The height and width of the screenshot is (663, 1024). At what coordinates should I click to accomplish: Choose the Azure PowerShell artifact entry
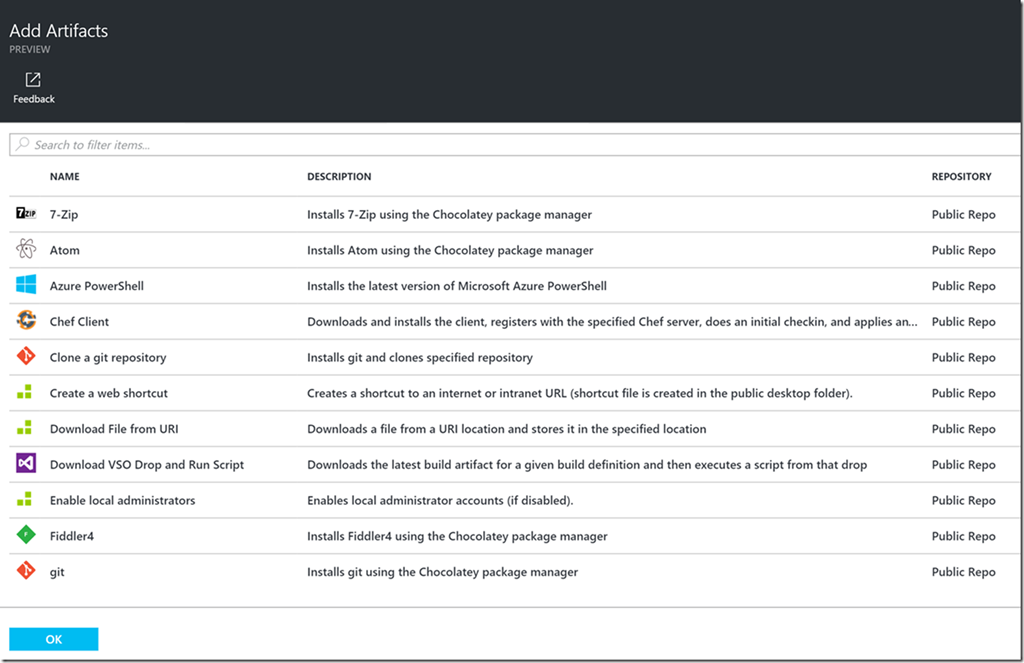click(x=400, y=285)
